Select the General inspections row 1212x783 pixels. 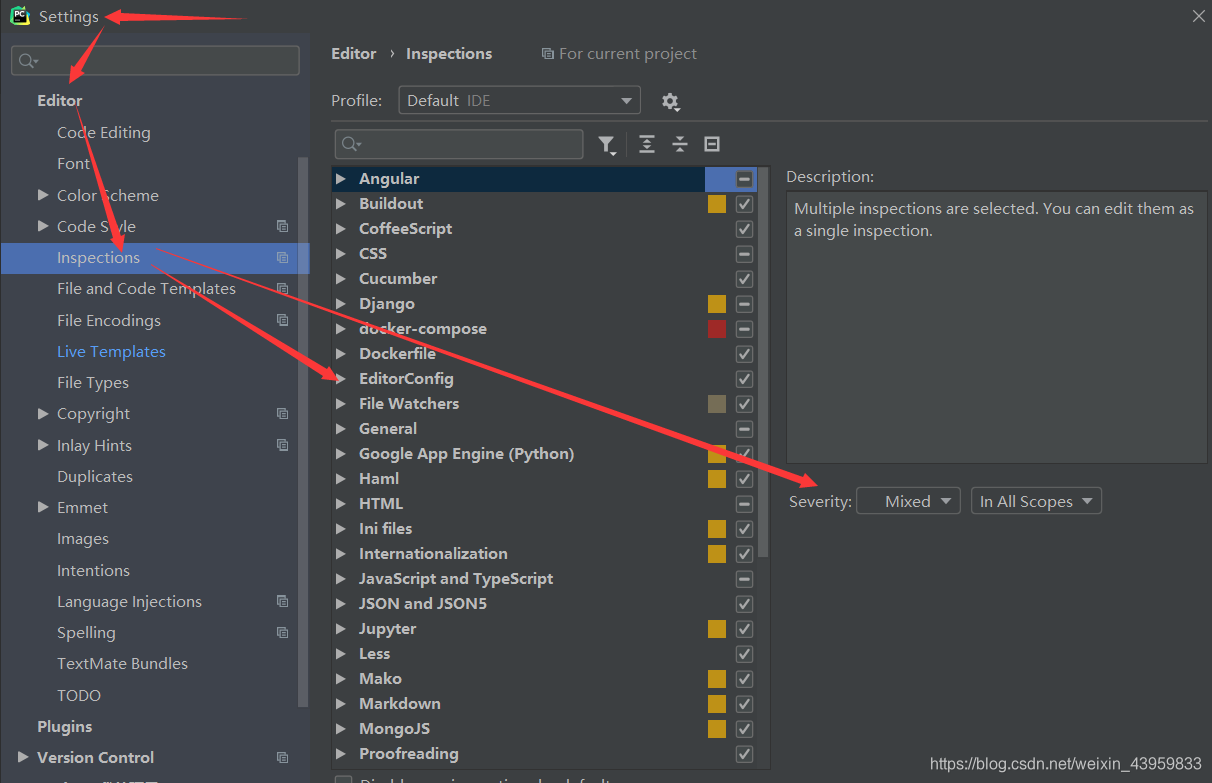(x=544, y=429)
